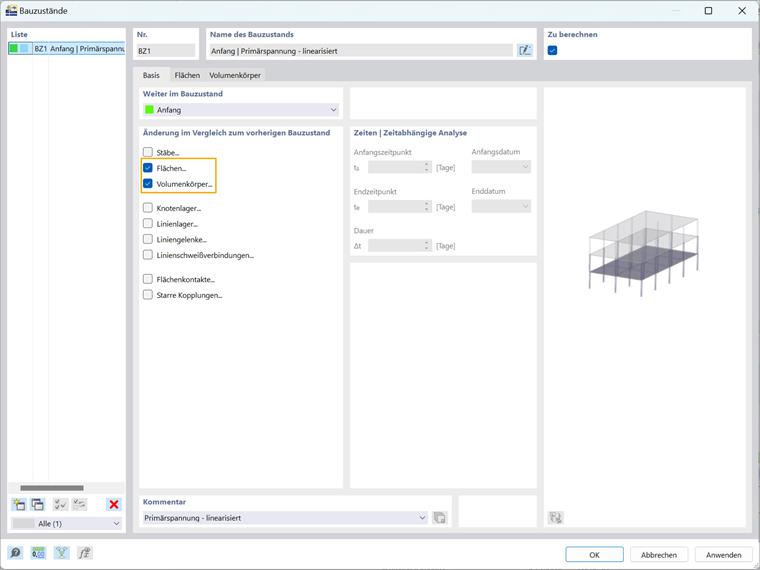Enable the Linienlager... checkbox
Image resolution: width=760 pixels, height=570 pixels.
click(148, 223)
